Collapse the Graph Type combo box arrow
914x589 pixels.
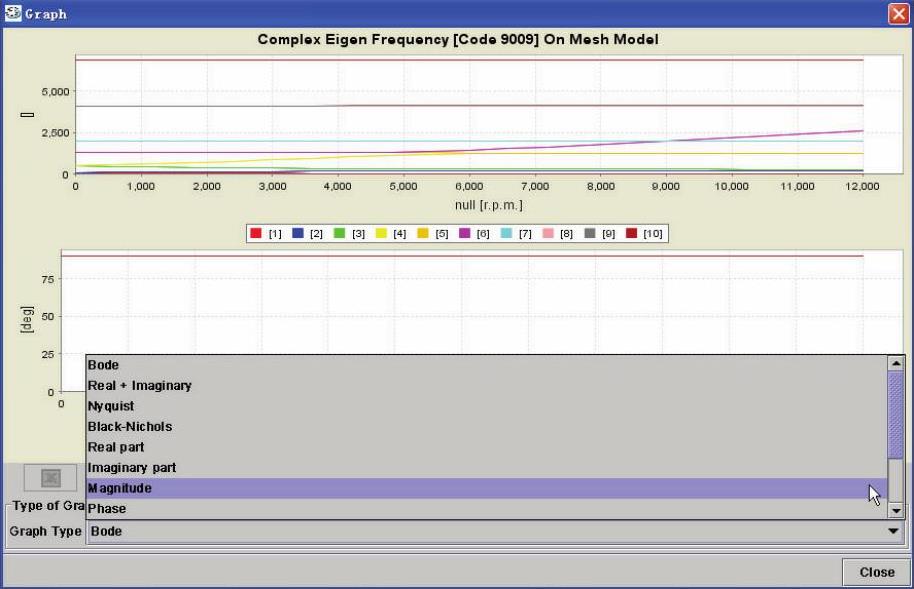pos(893,532)
